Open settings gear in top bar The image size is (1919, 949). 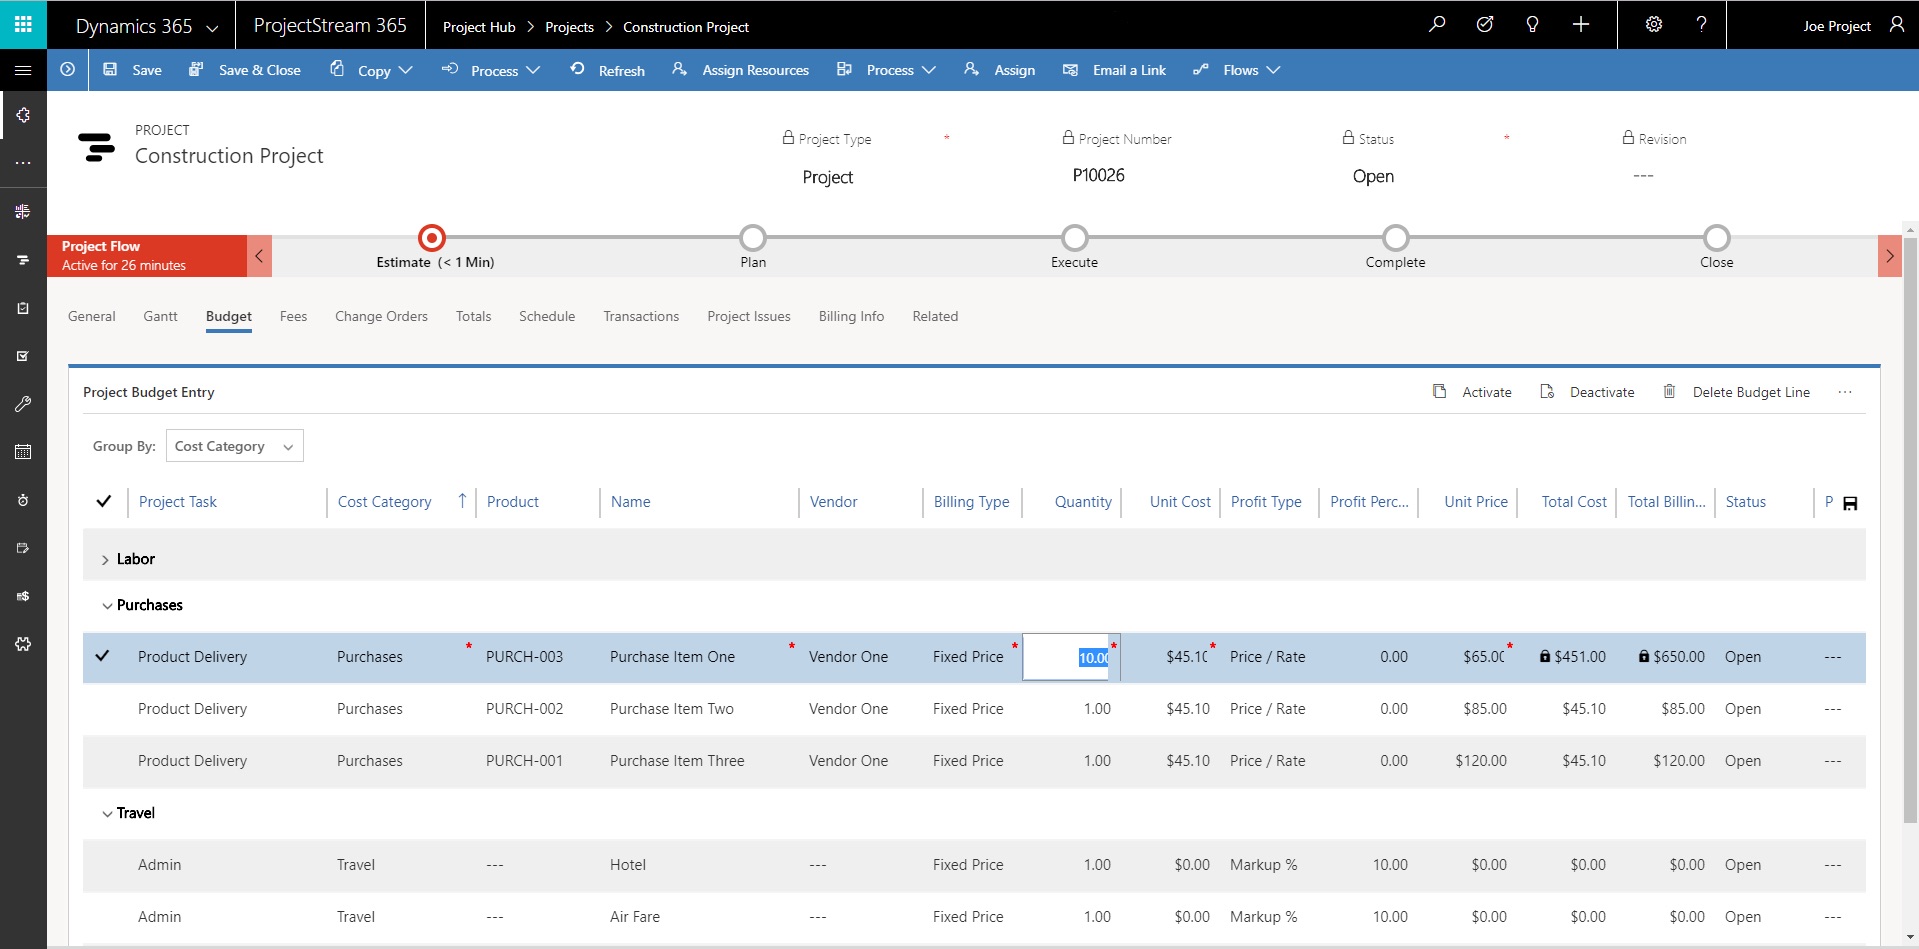pos(1654,25)
